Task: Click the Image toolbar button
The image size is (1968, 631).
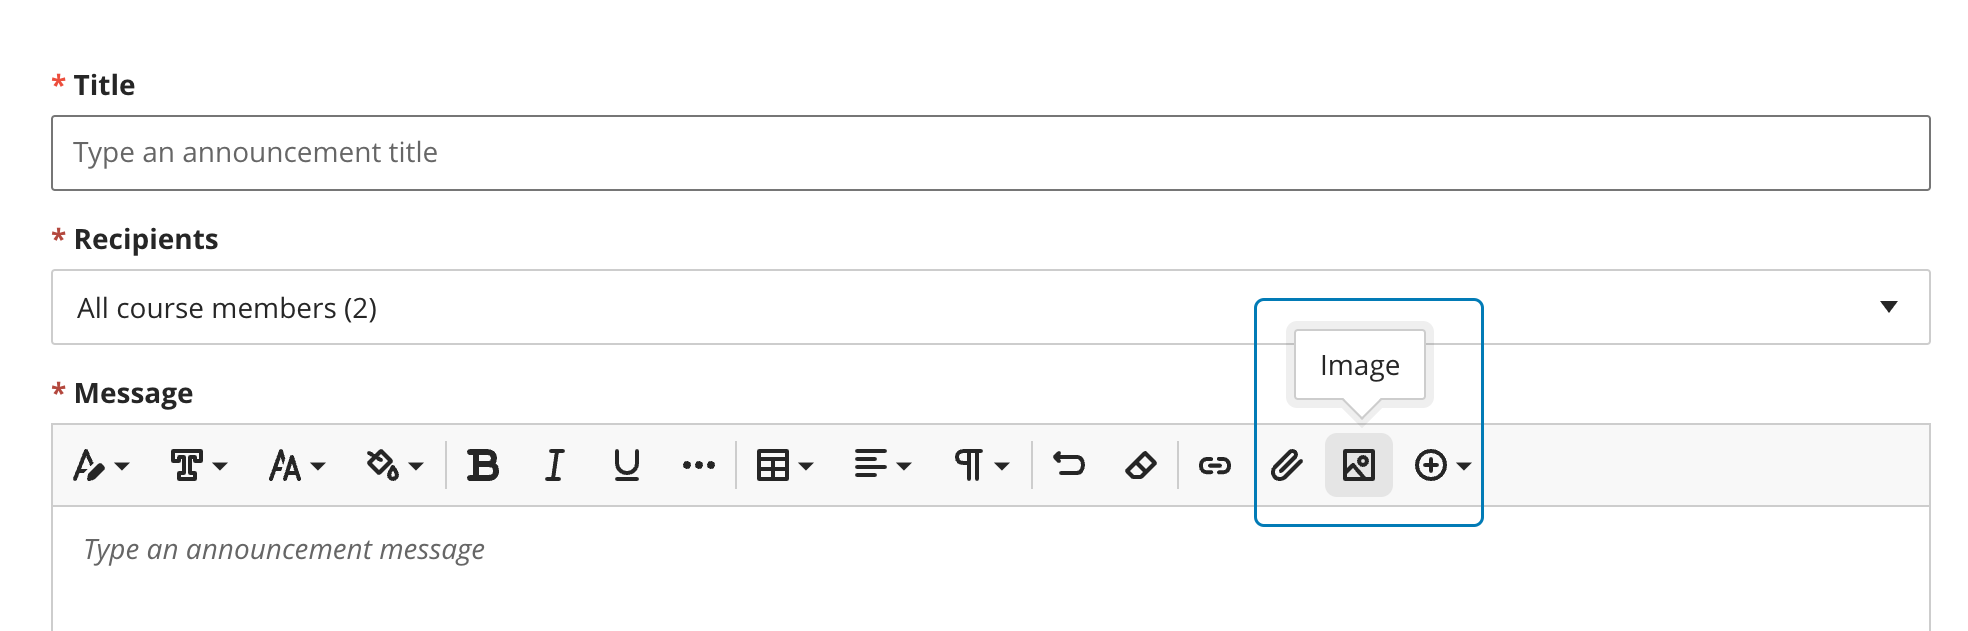Action: click(1359, 465)
